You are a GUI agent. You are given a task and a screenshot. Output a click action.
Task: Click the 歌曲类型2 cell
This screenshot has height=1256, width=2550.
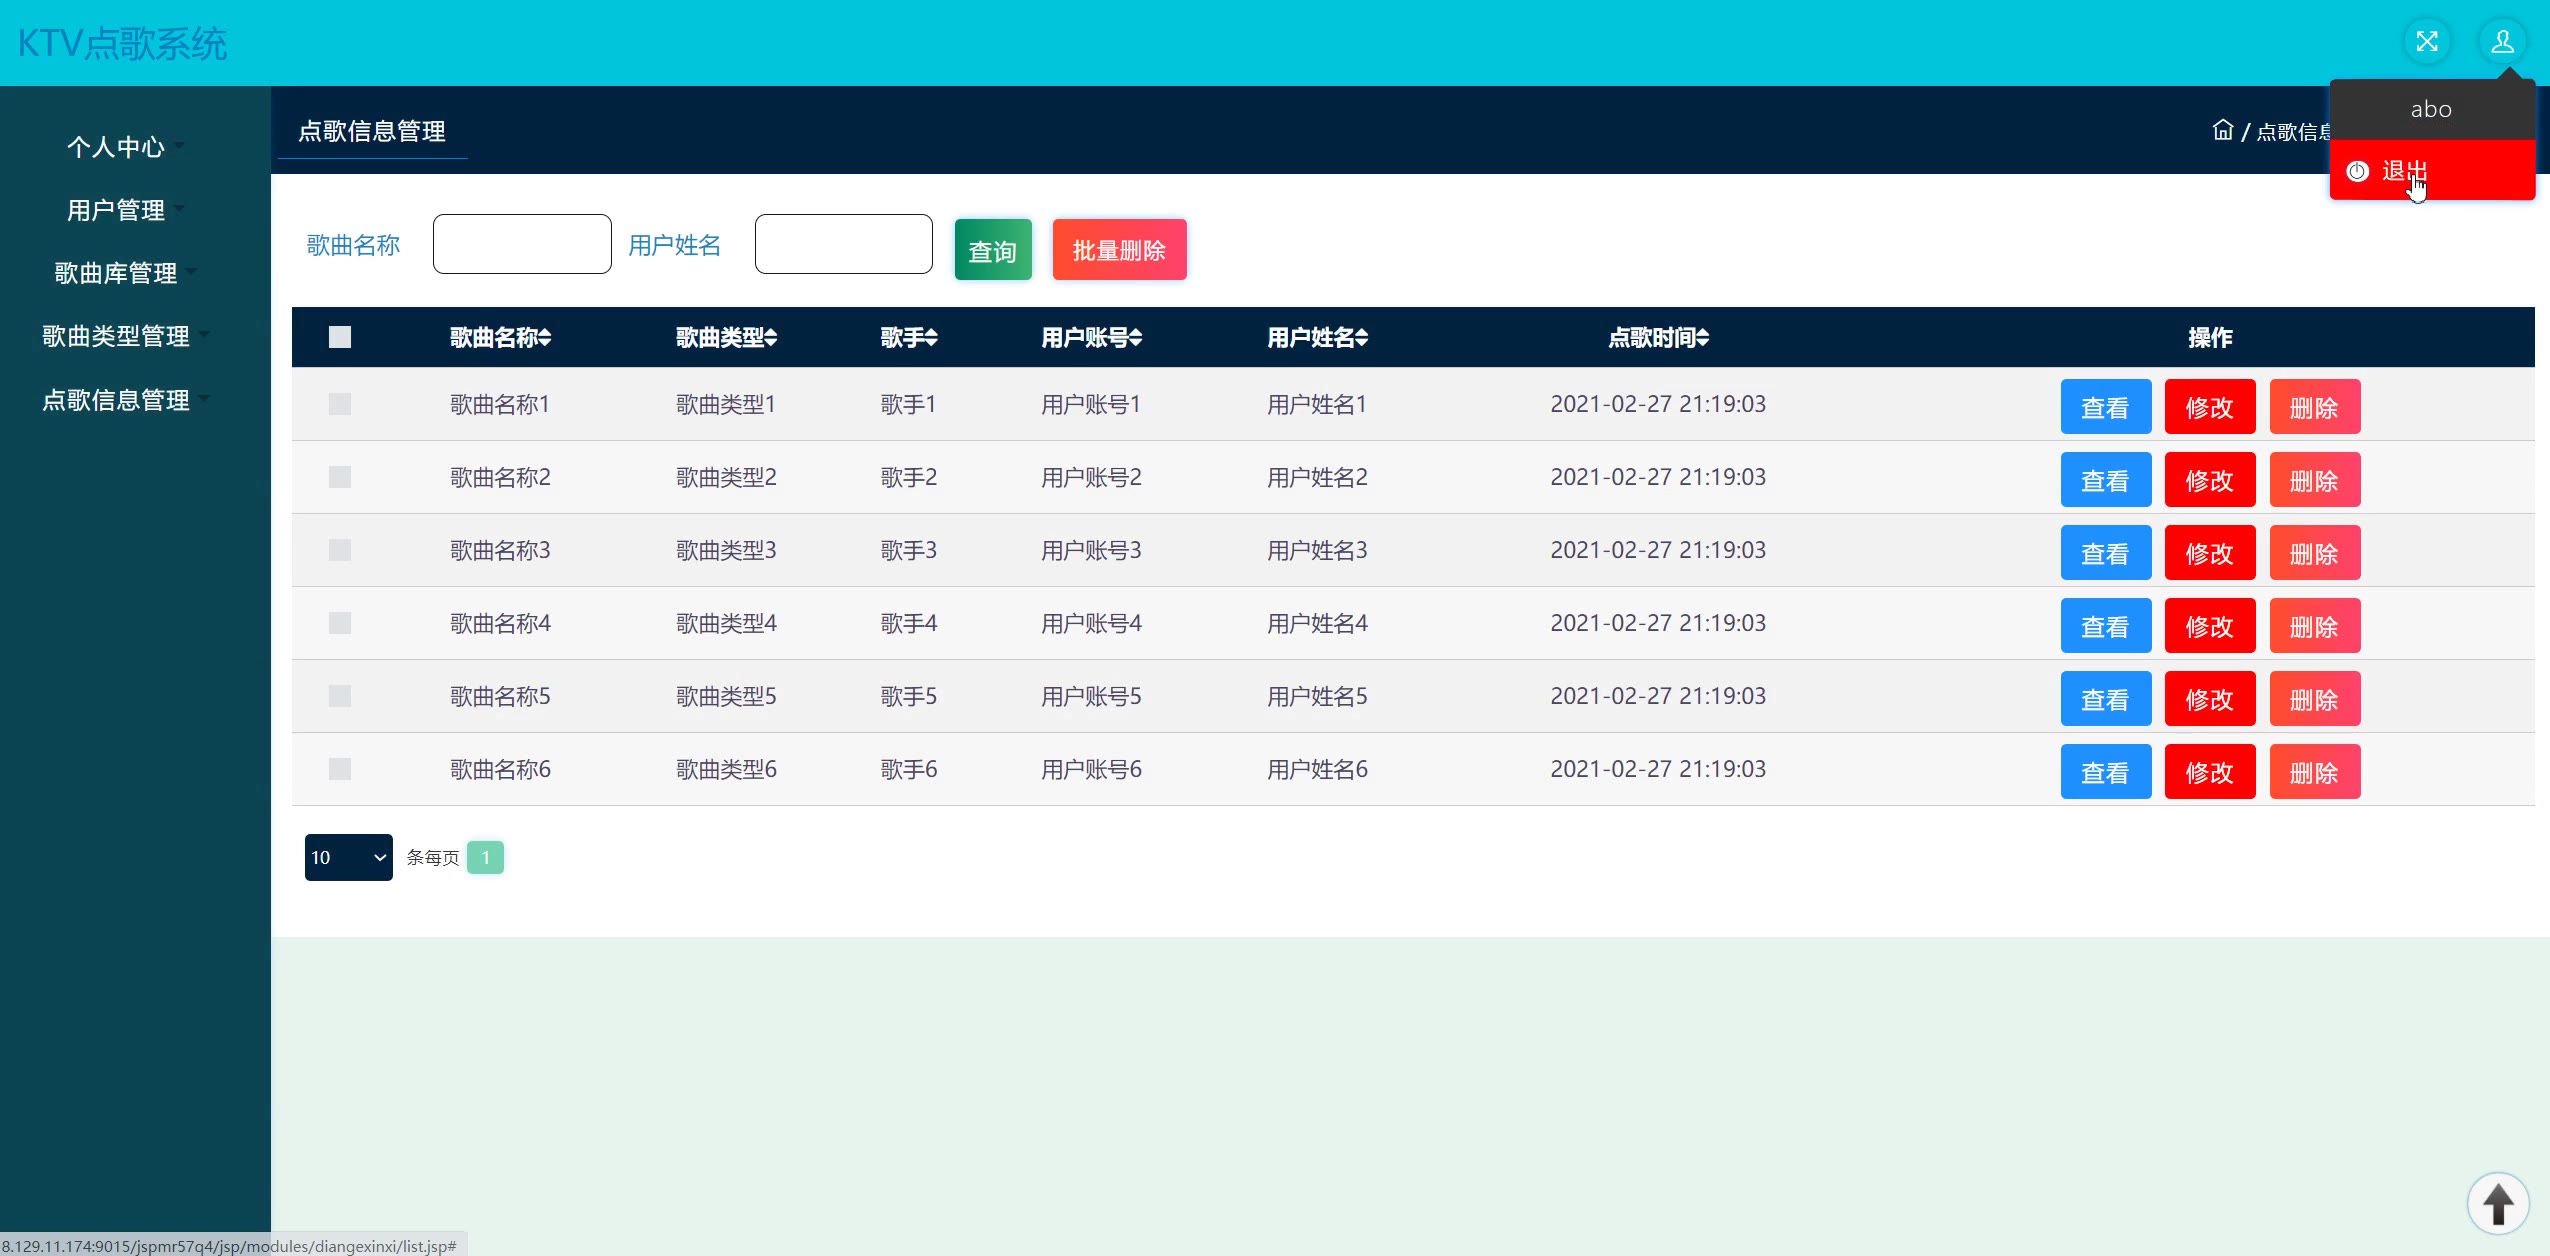[726, 477]
